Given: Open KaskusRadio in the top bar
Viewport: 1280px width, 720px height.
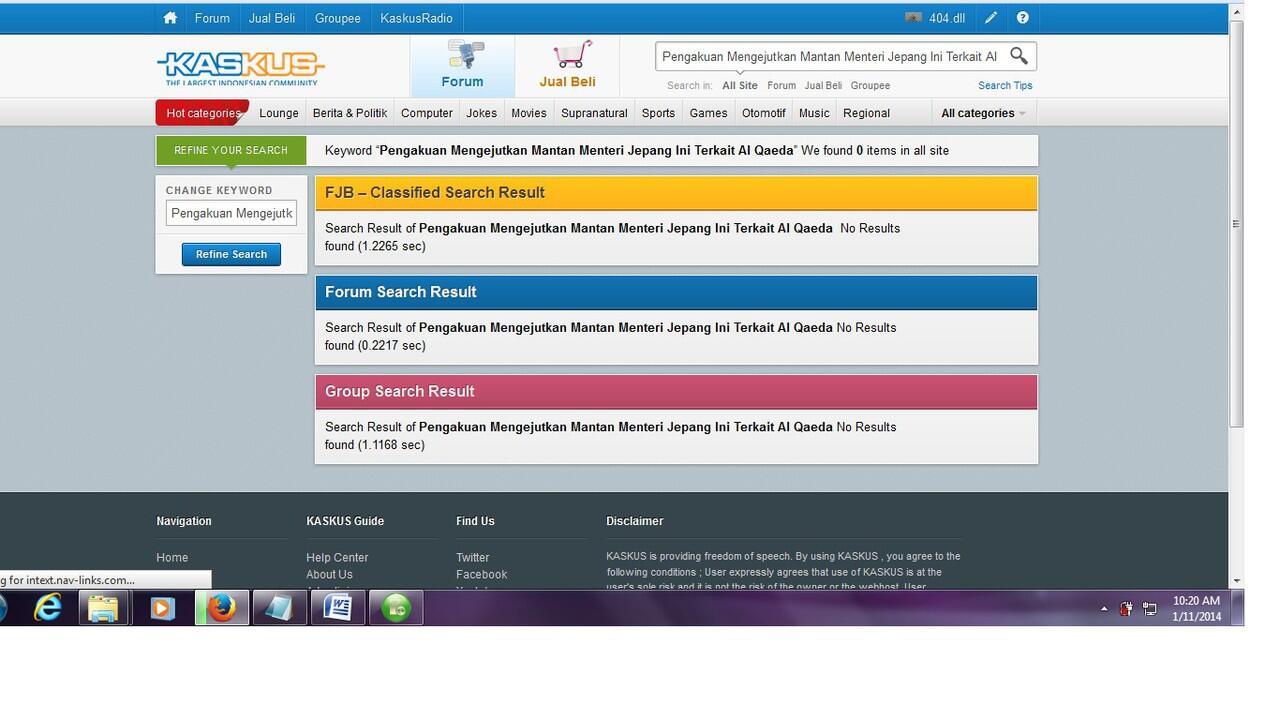Looking at the screenshot, I should coord(416,18).
